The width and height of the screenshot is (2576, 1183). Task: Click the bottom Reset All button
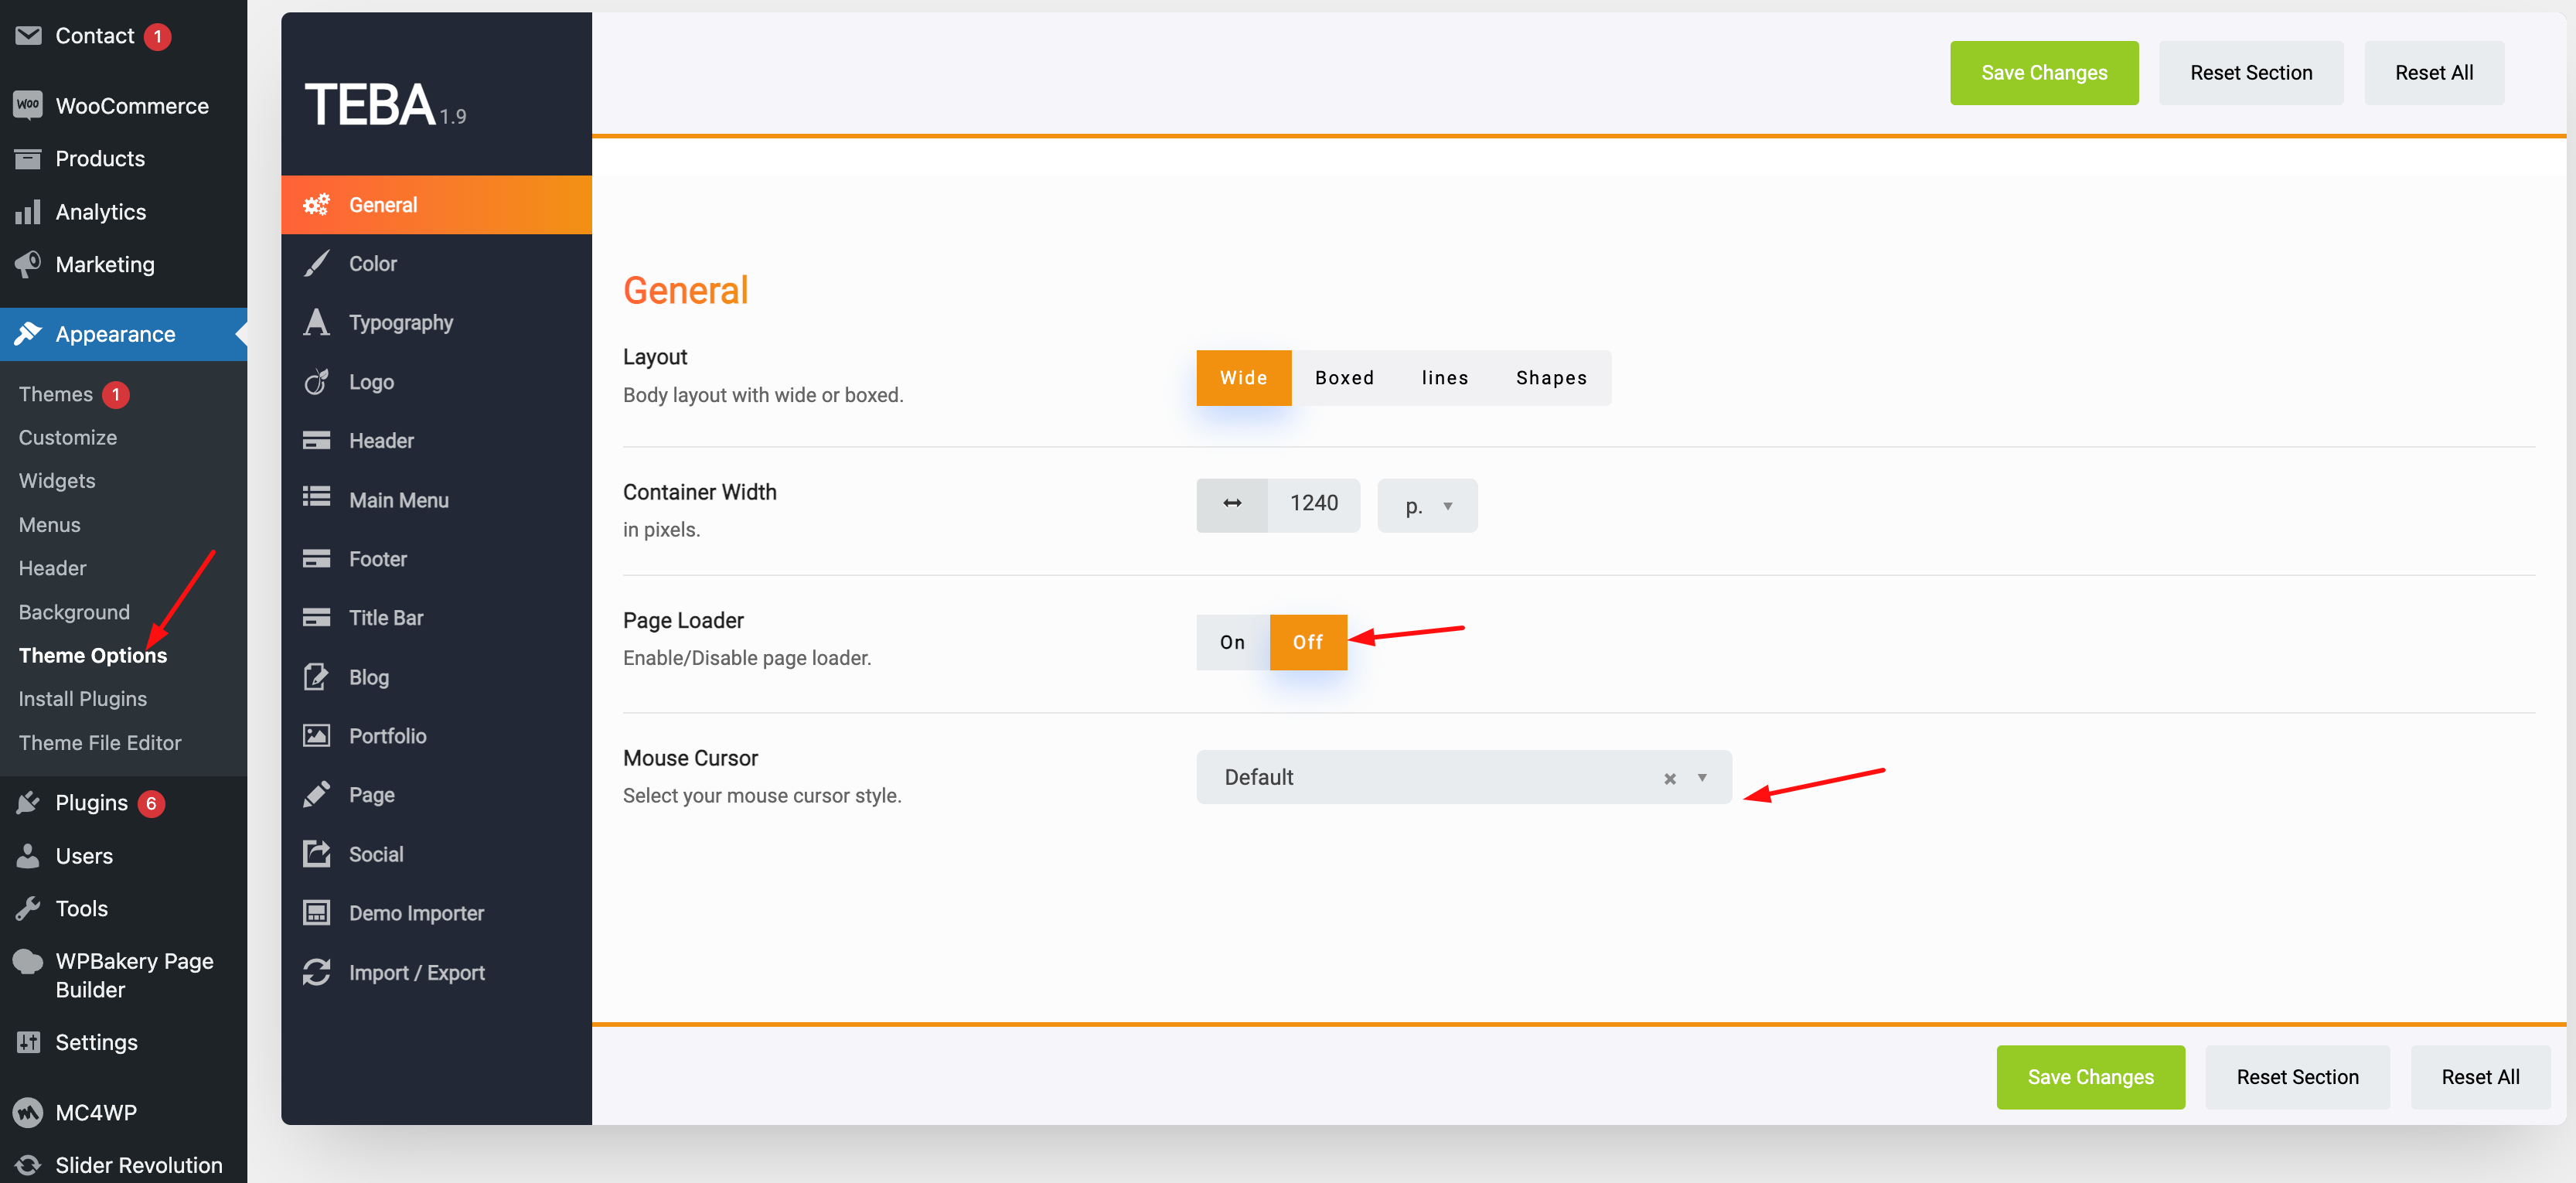[2480, 1077]
